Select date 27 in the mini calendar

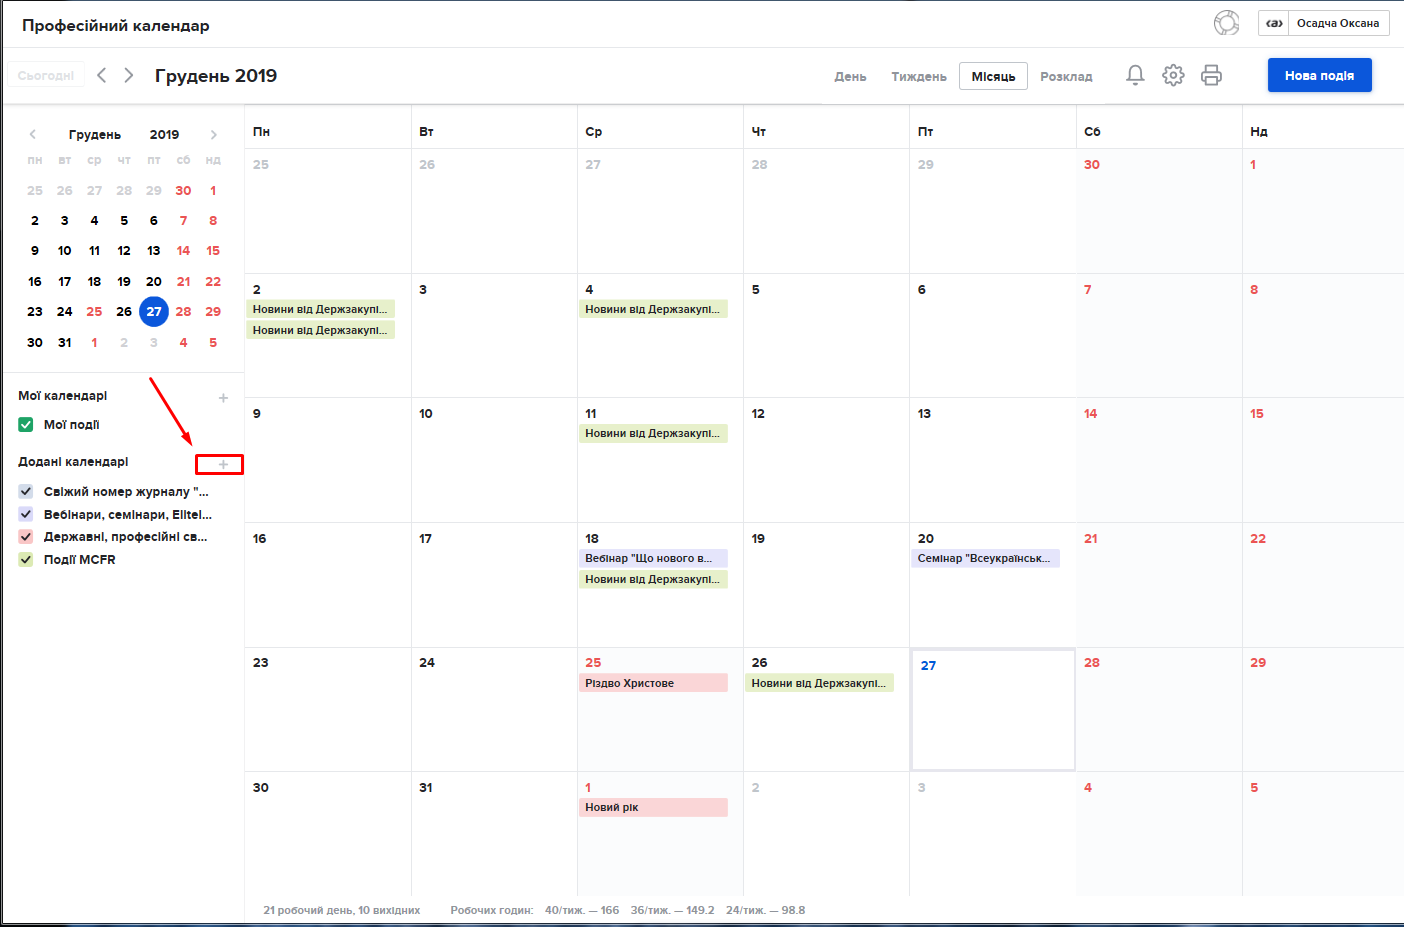point(154,312)
